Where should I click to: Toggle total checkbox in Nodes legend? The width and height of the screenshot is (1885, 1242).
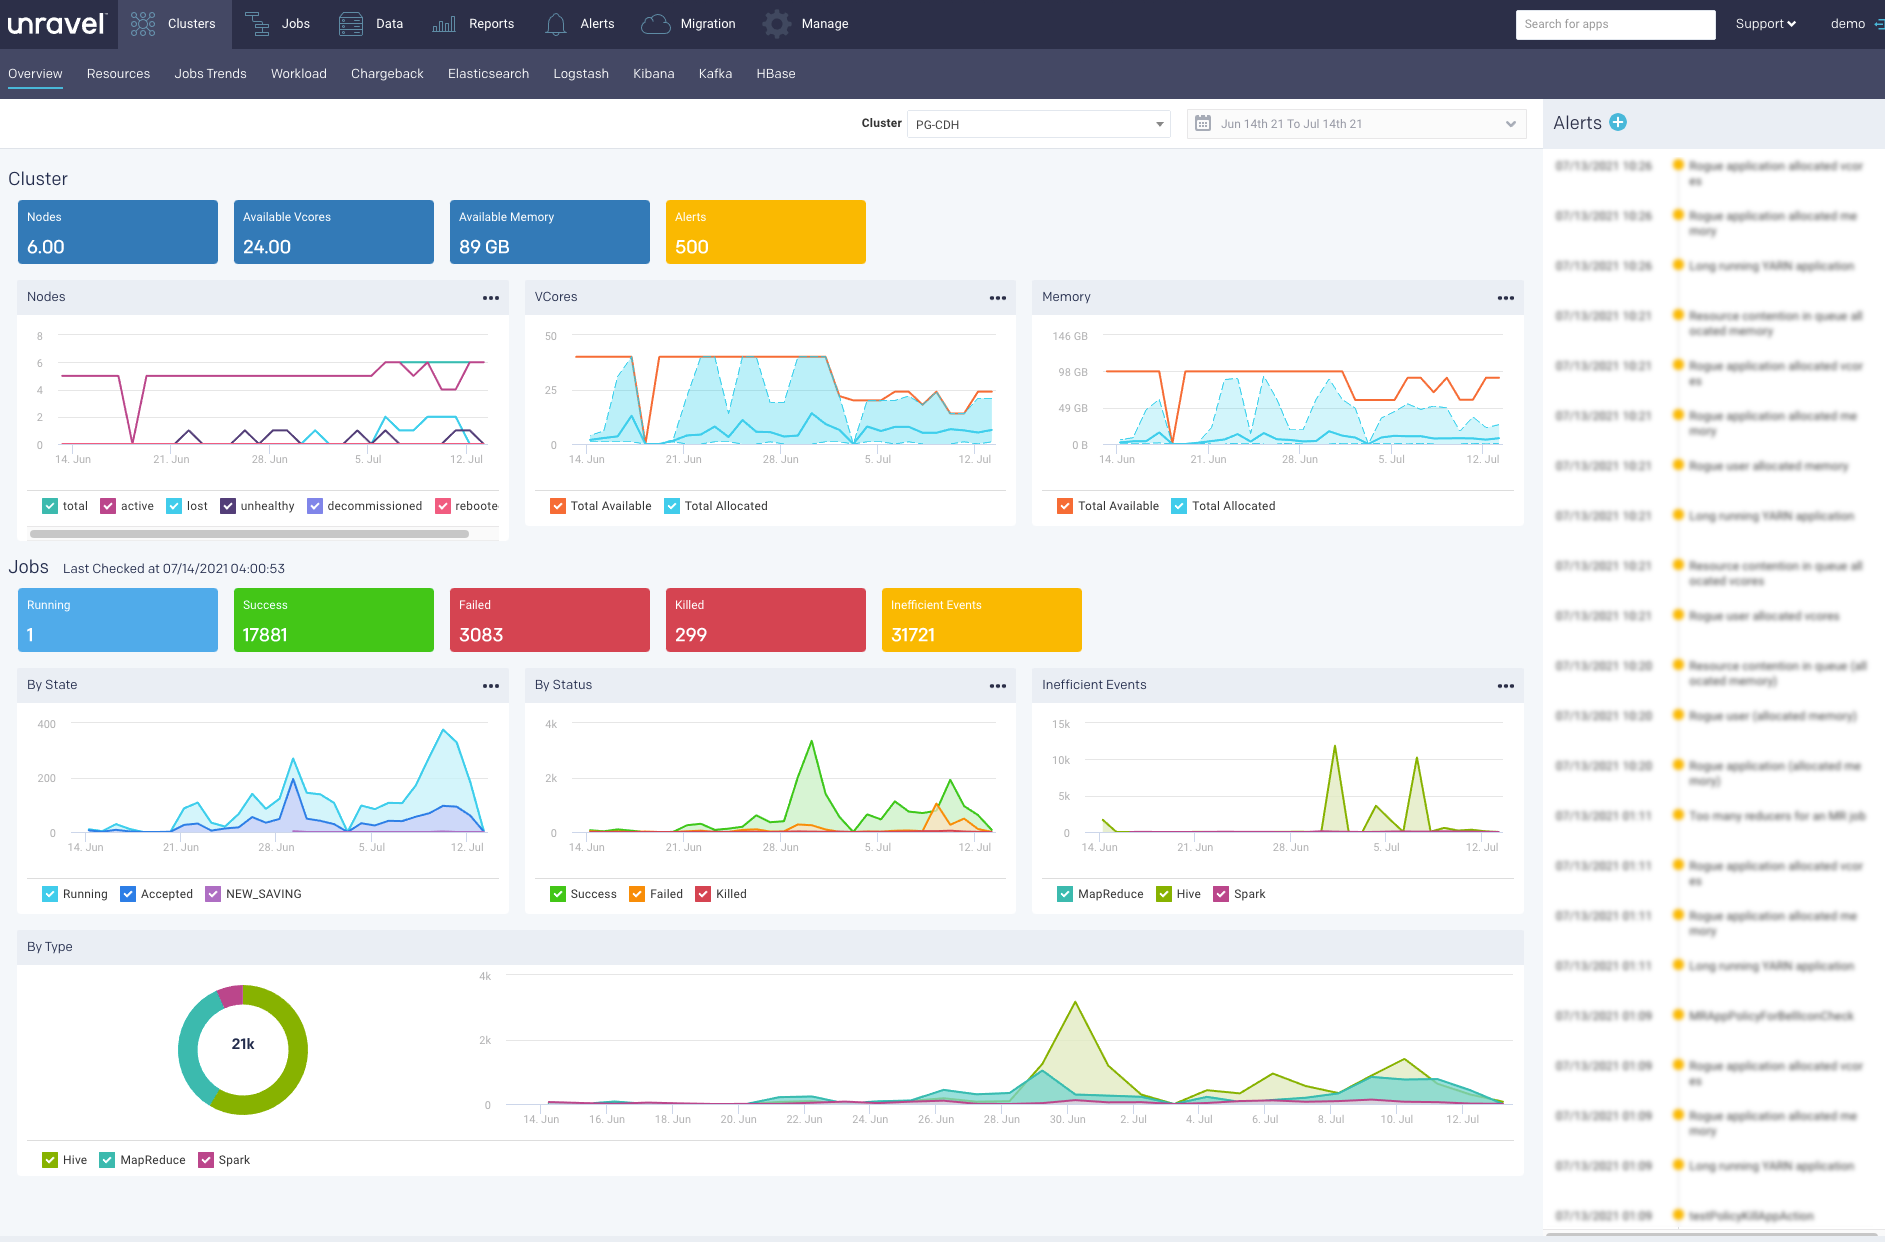click(x=50, y=506)
